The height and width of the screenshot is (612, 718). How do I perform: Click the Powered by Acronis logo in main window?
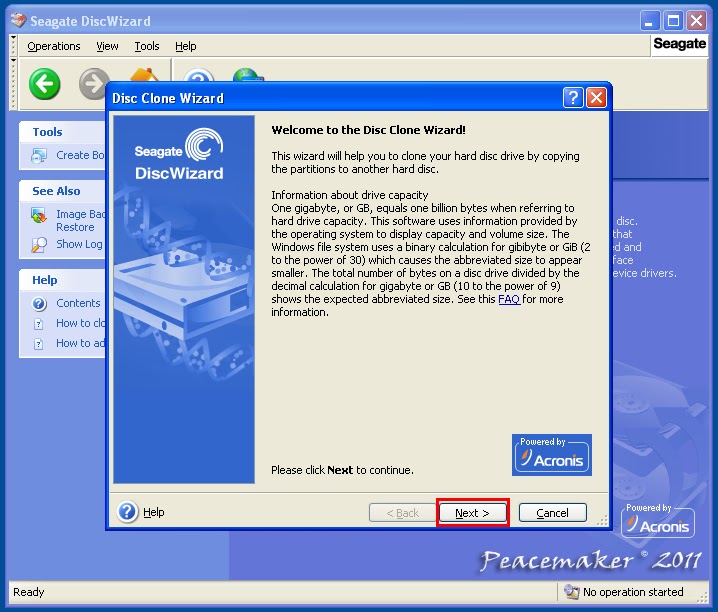(657, 520)
